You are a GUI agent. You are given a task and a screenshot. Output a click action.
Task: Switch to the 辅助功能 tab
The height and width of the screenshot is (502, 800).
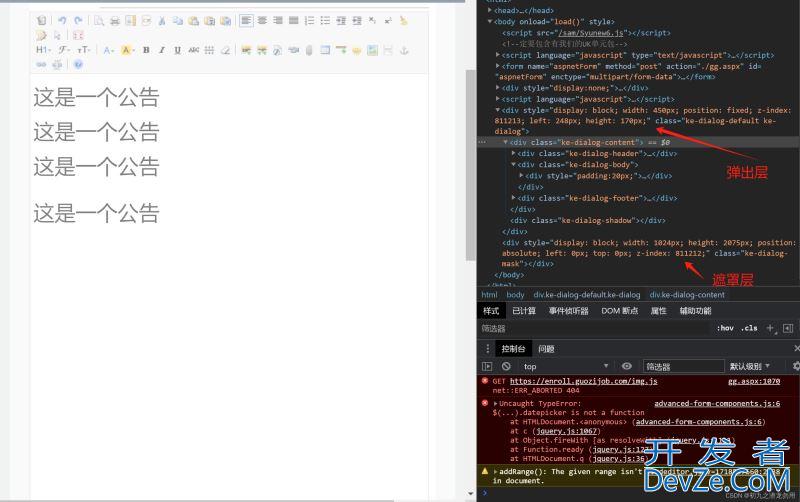[x=695, y=311]
